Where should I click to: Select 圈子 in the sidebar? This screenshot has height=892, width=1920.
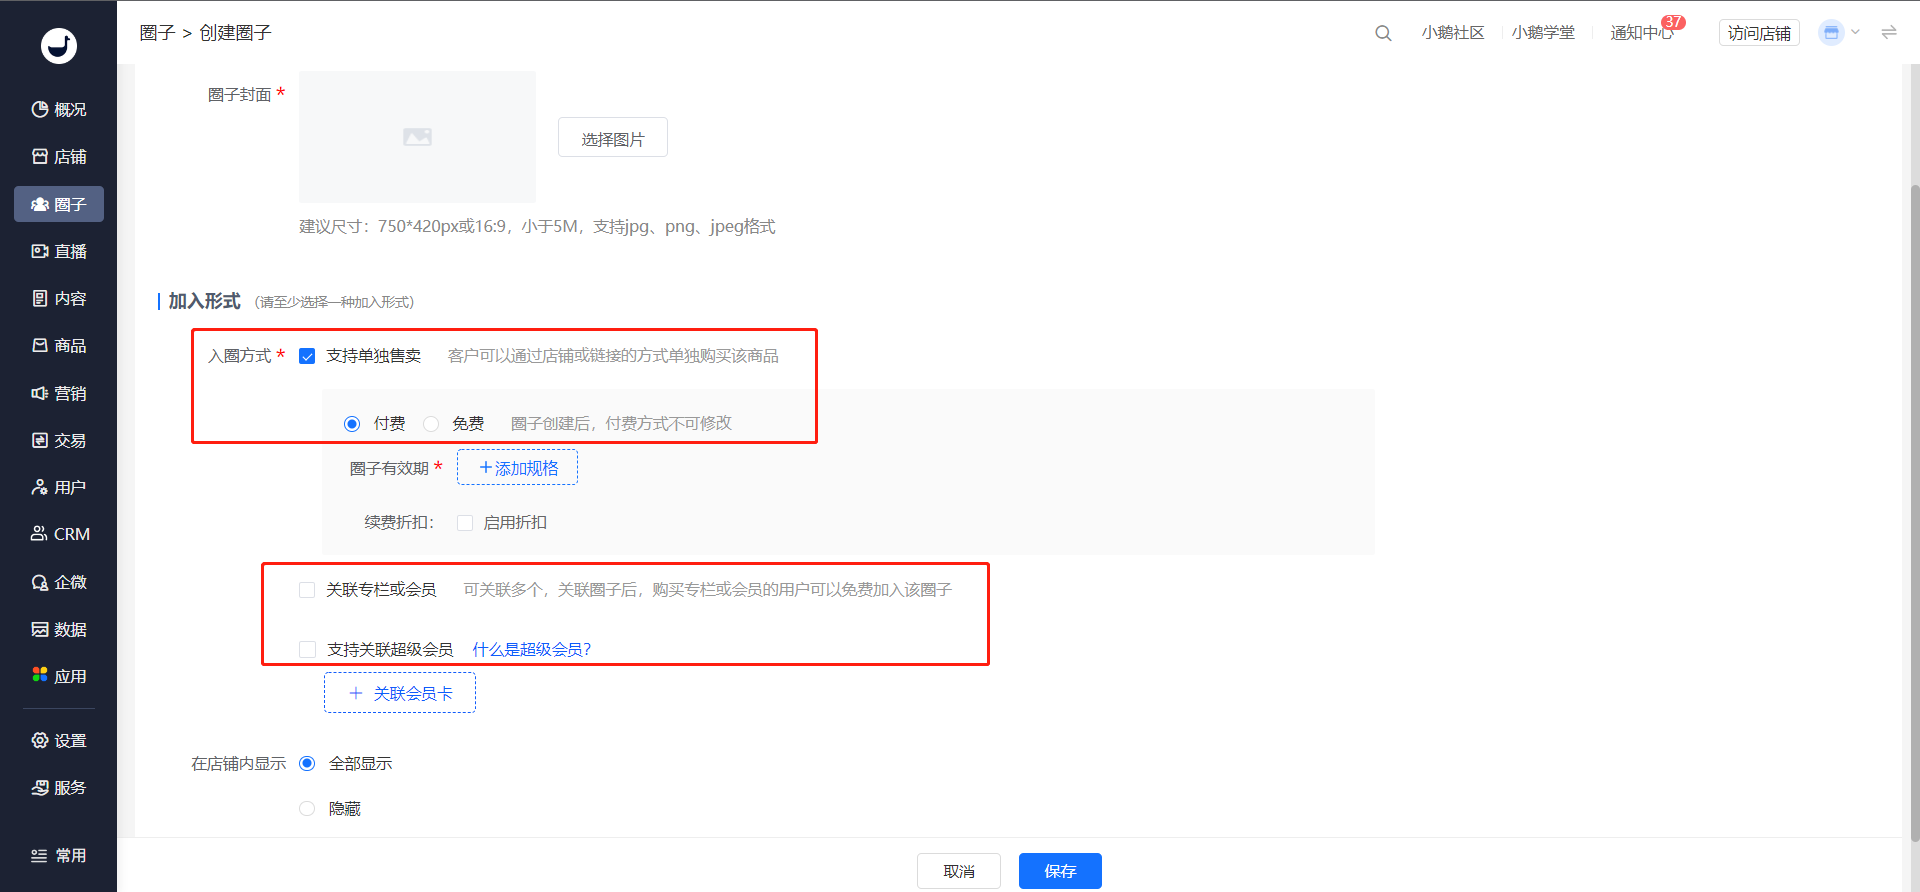click(59, 204)
